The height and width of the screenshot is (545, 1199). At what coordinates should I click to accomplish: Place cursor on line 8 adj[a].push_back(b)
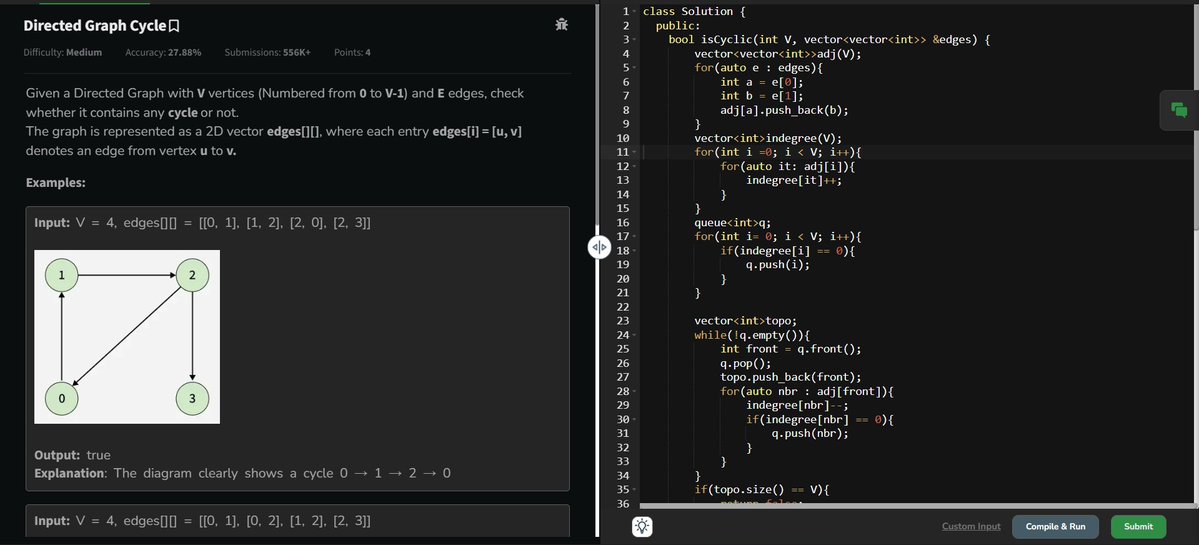click(785, 110)
